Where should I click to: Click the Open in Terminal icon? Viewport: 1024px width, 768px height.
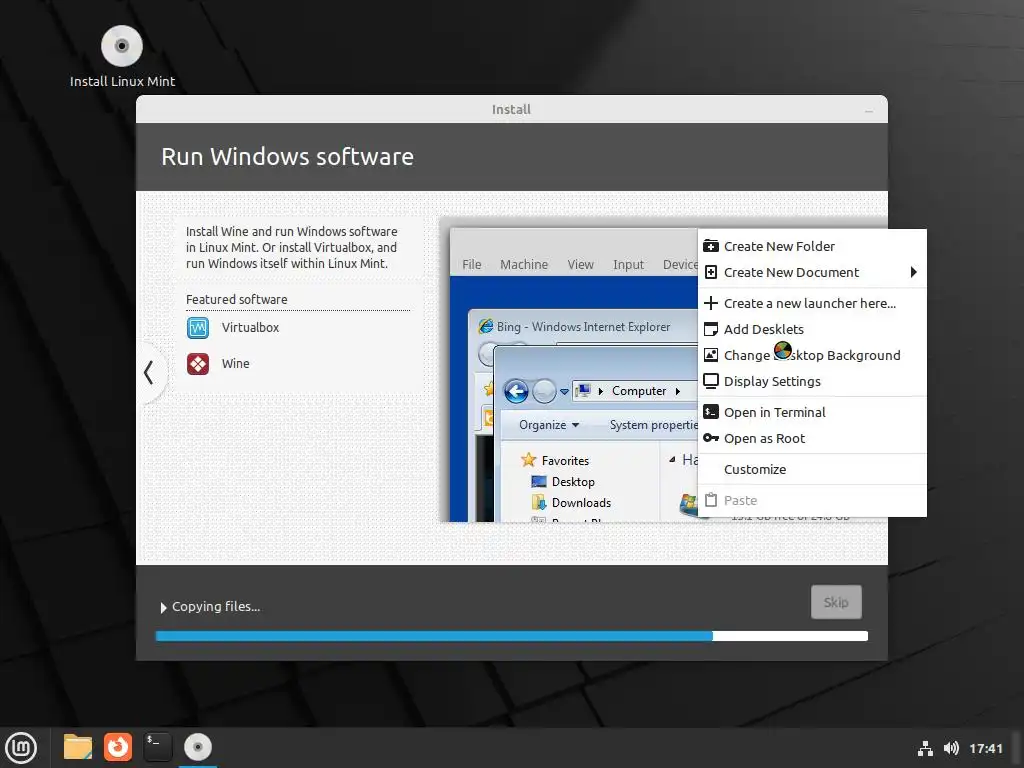[711, 412]
